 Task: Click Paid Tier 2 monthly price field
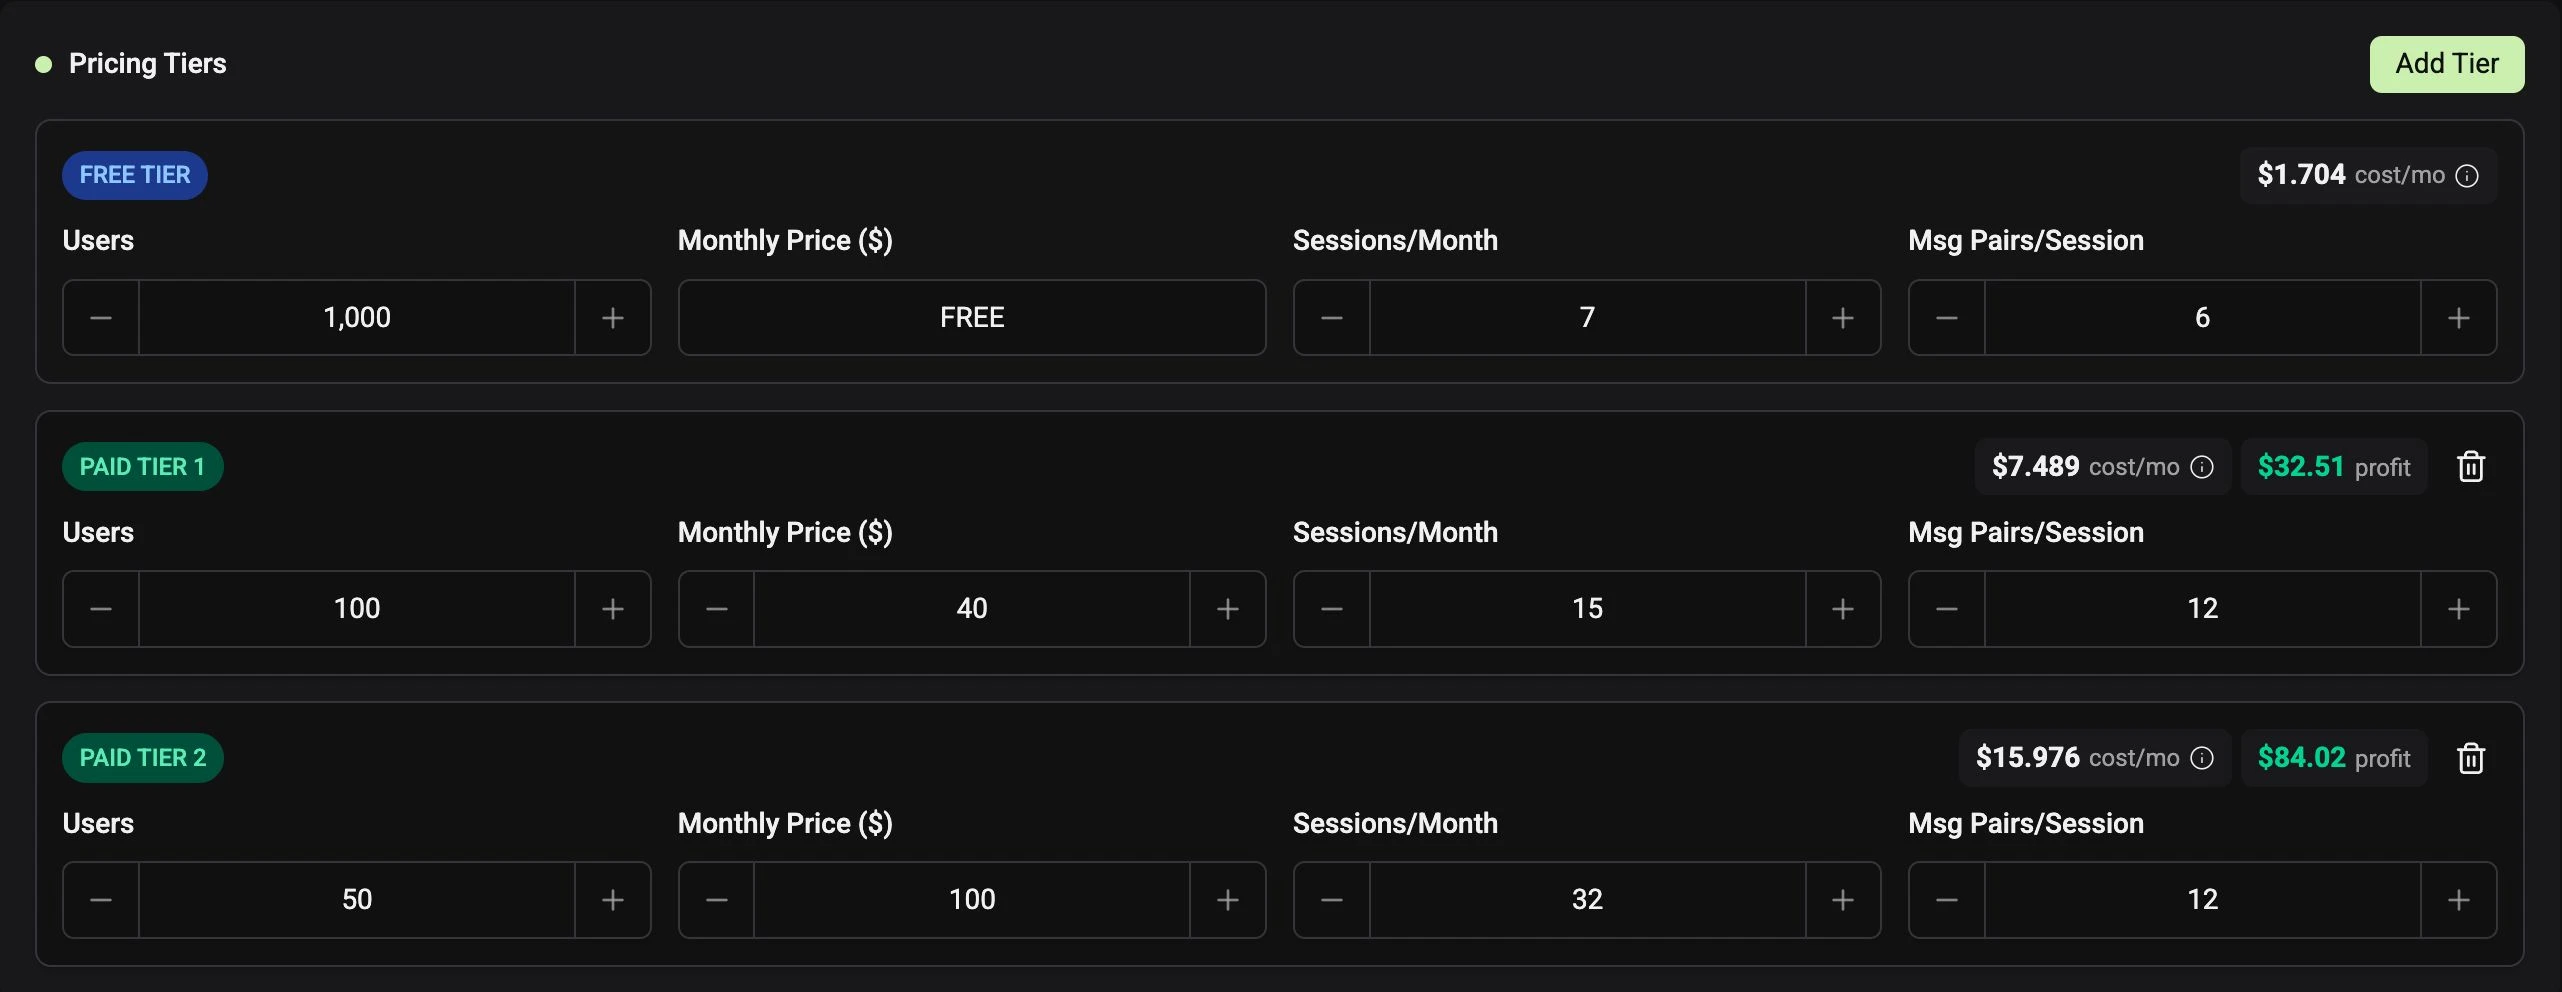[x=972, y=900]
